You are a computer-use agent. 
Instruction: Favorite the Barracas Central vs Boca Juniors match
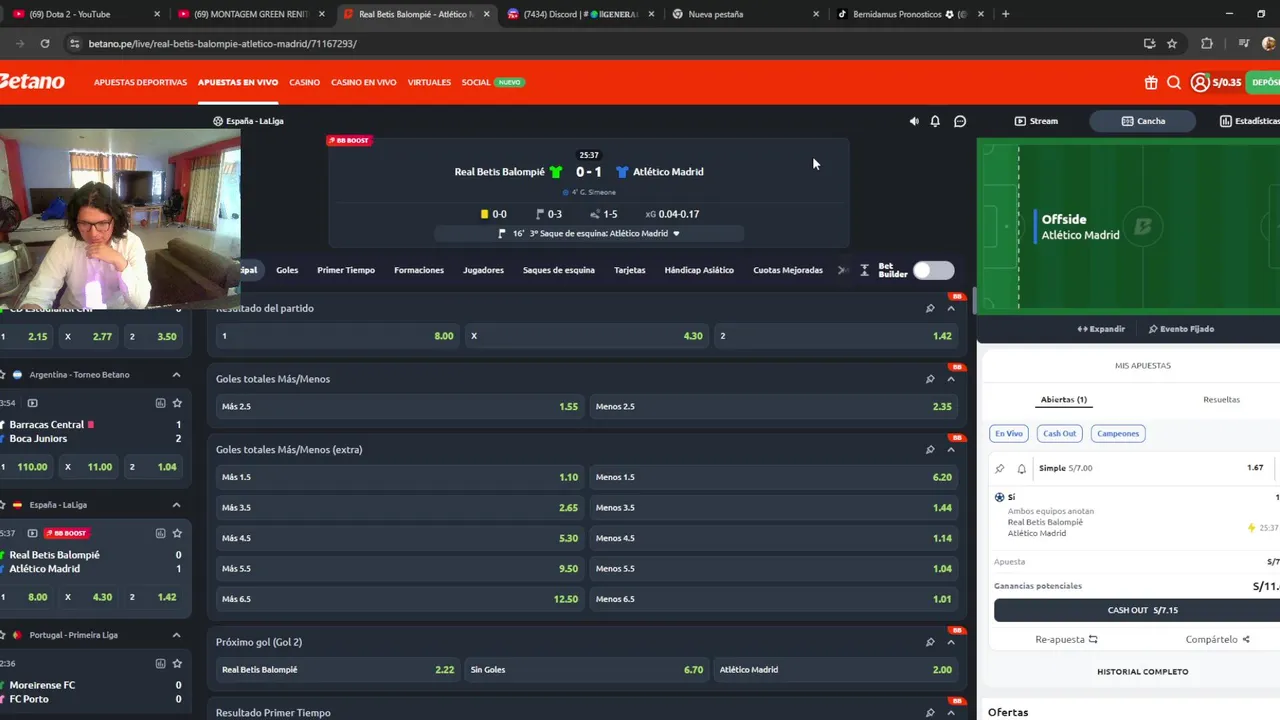(x=177, y=403)
